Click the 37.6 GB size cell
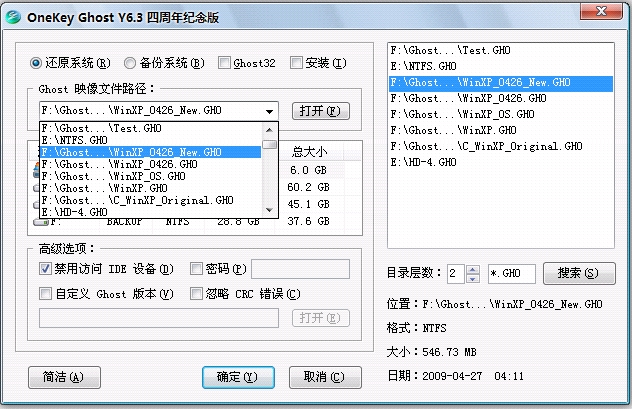This screenshot has height=409, width=632. 308,221
